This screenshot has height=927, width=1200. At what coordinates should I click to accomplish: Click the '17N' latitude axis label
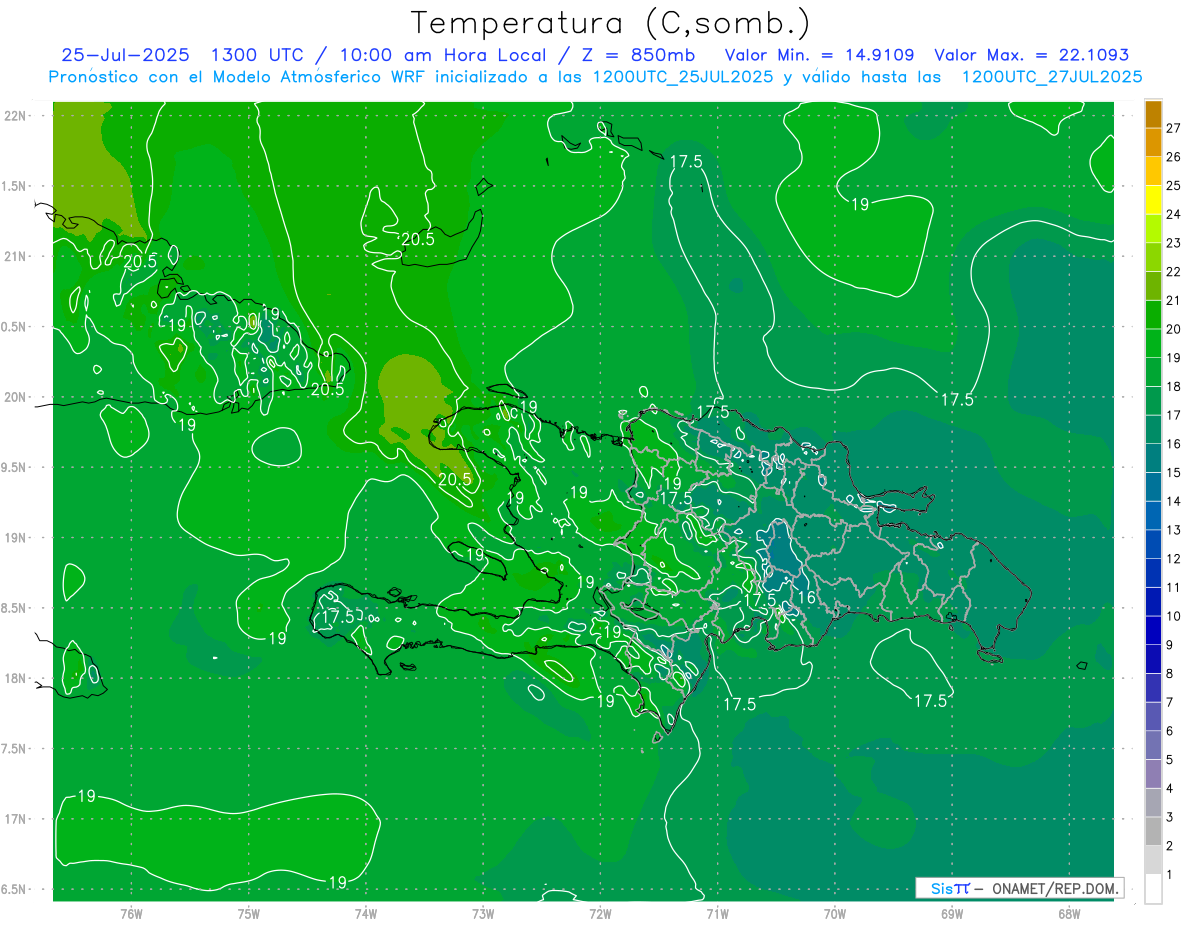coord(15,819)
